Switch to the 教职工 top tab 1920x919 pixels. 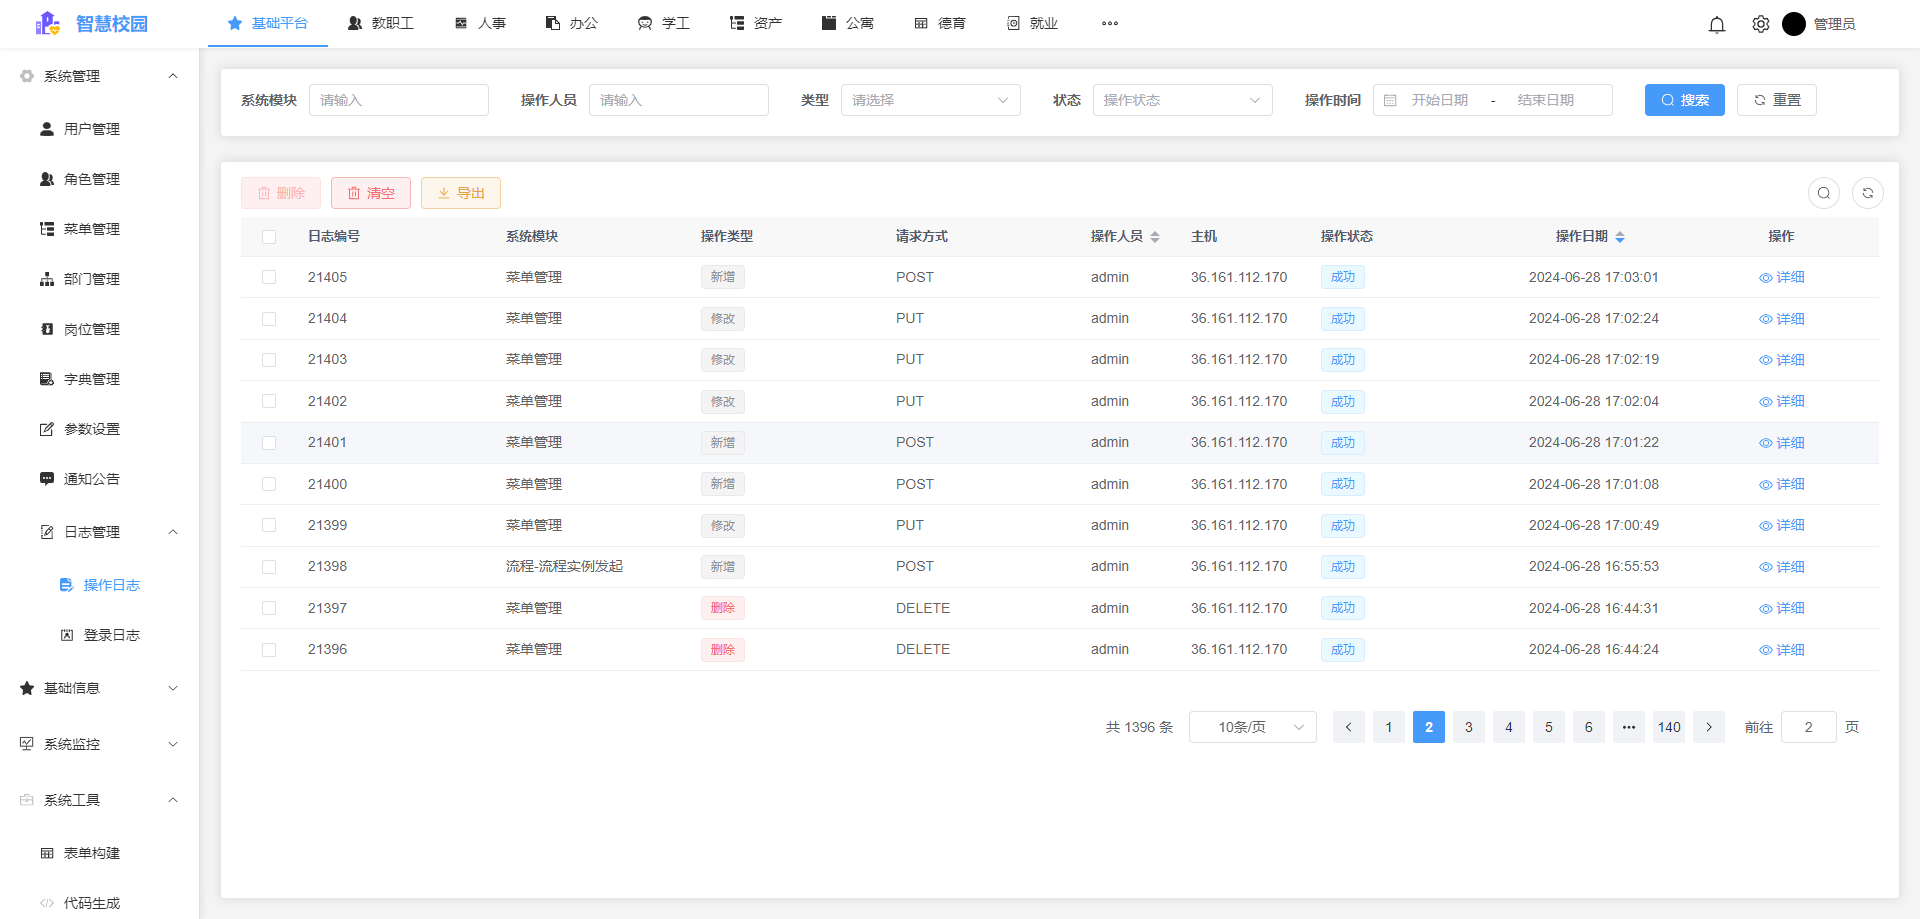(381, 23)
